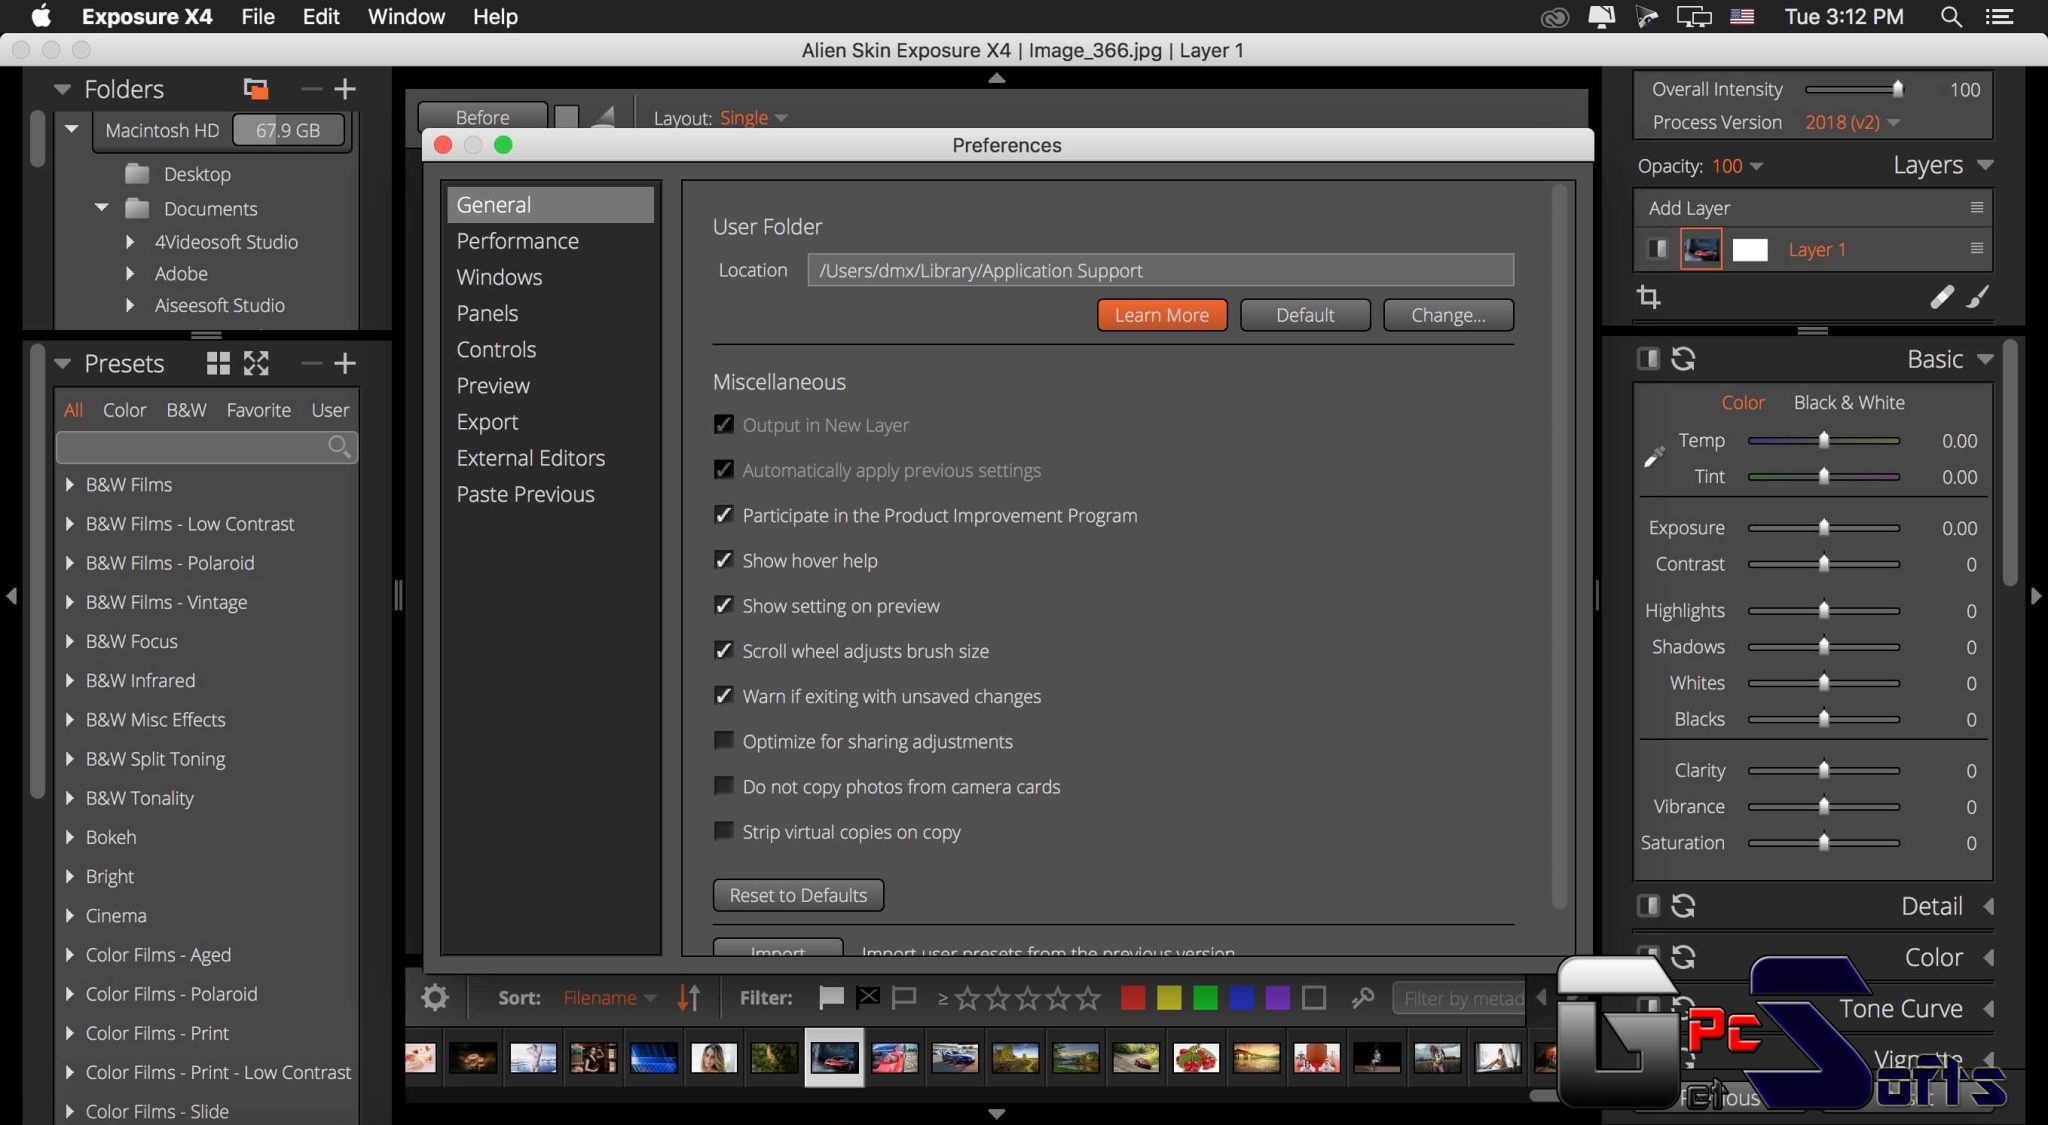Uncheck Scroll wheel adjusts brush size

pyautogui.click(x=724, y=650)
